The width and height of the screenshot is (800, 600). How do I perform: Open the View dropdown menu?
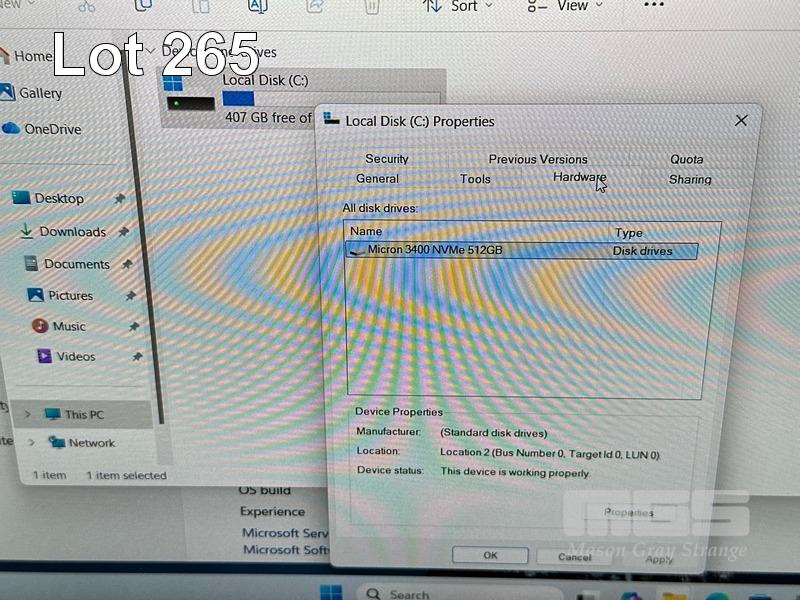point(579,7)
